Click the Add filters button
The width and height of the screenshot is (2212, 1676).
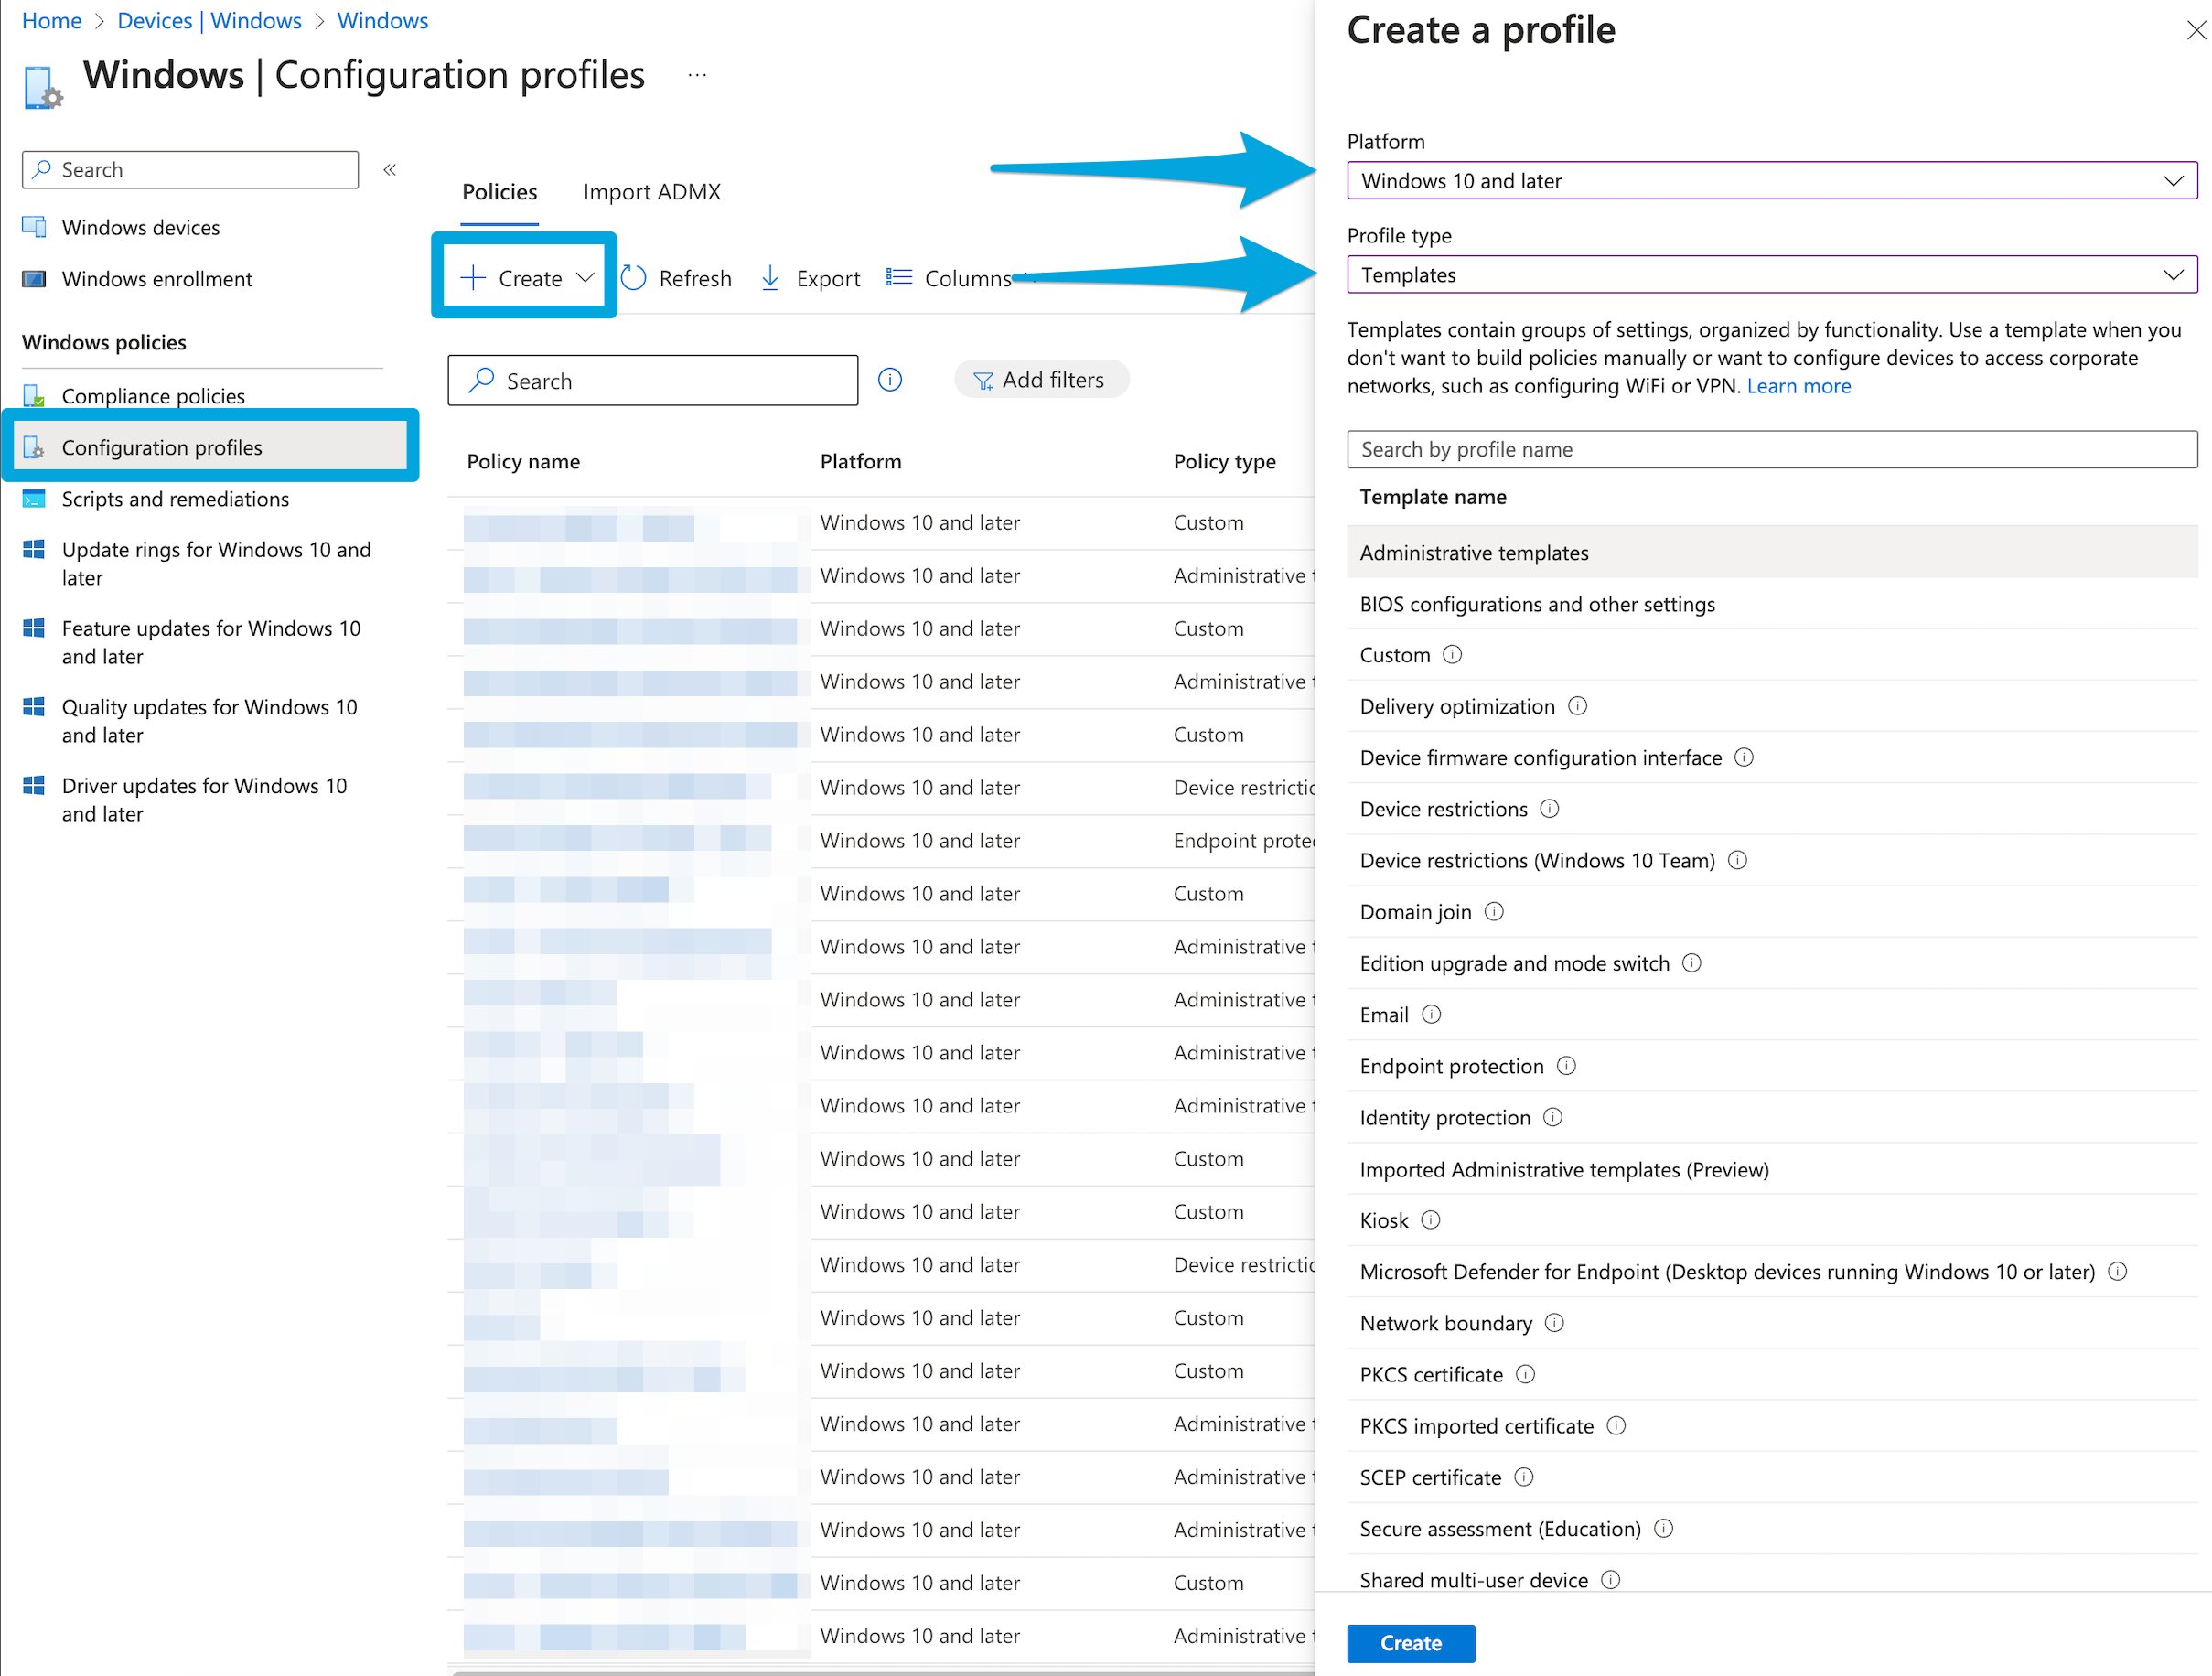point(1042,380)
